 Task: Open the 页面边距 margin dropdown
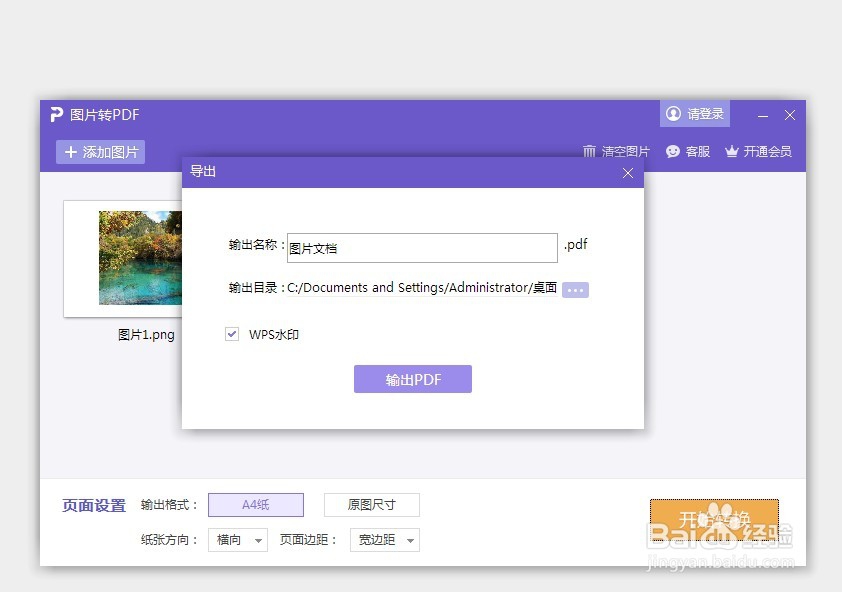(384, 540)
